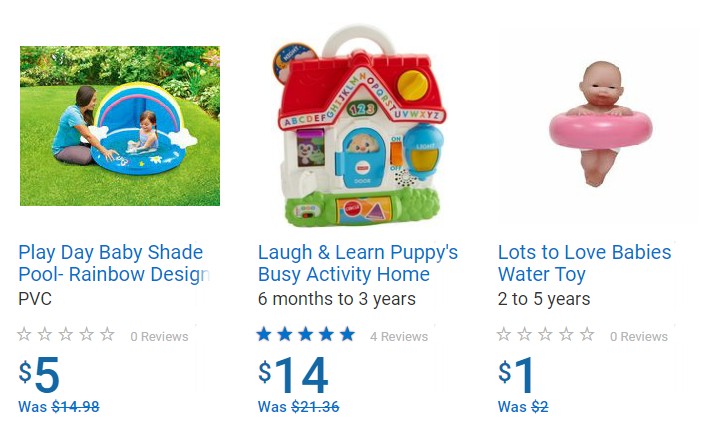This screenshot has width=709, height=436.
Task: Click the $5 price of the Baby Shade Pool
Action: 40,376
